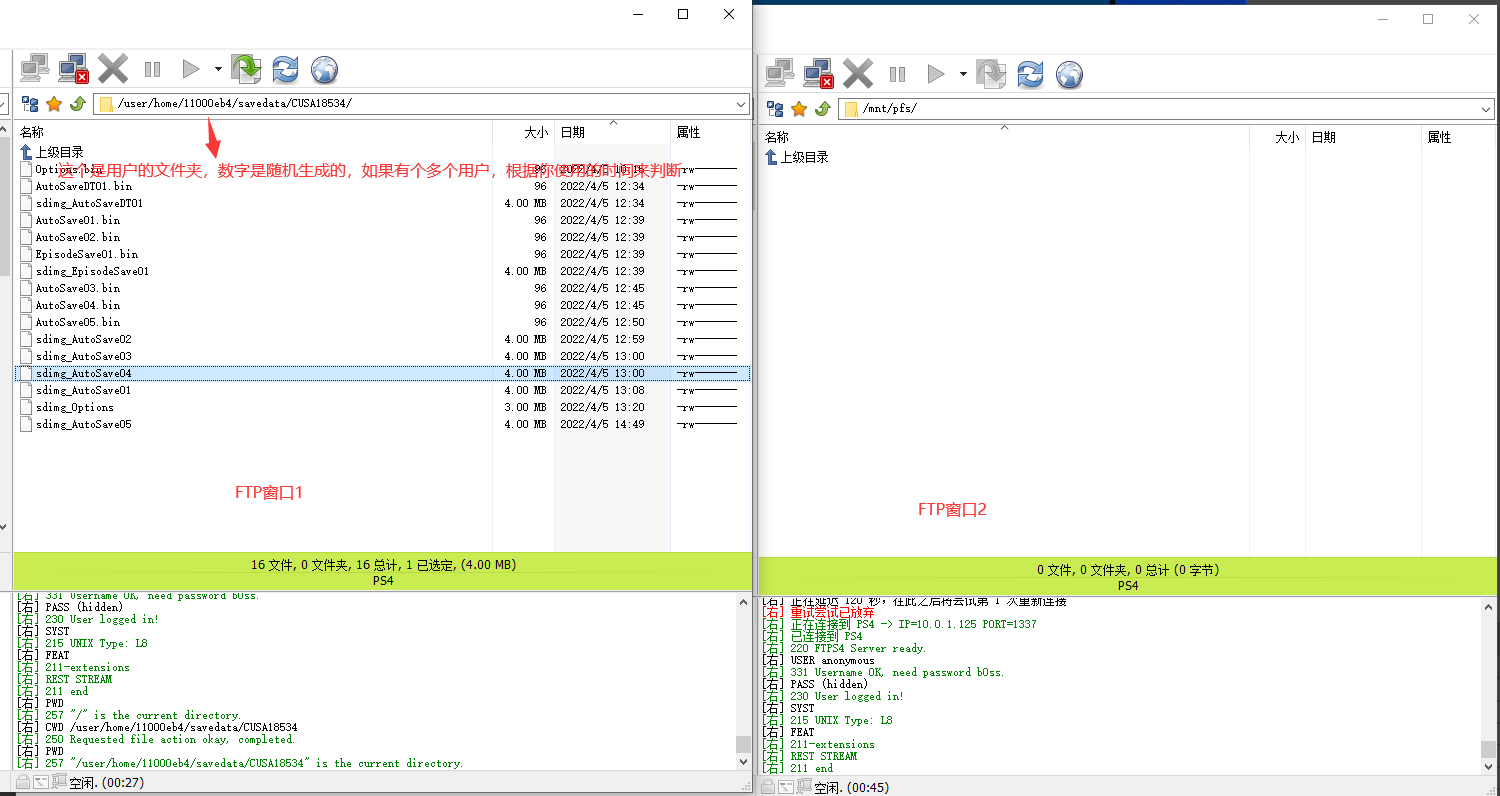The height and width of the screenshot is (796, 1500).
Task: Click transfer files icon in FTP window 1
Action: (x=246, y=69)
